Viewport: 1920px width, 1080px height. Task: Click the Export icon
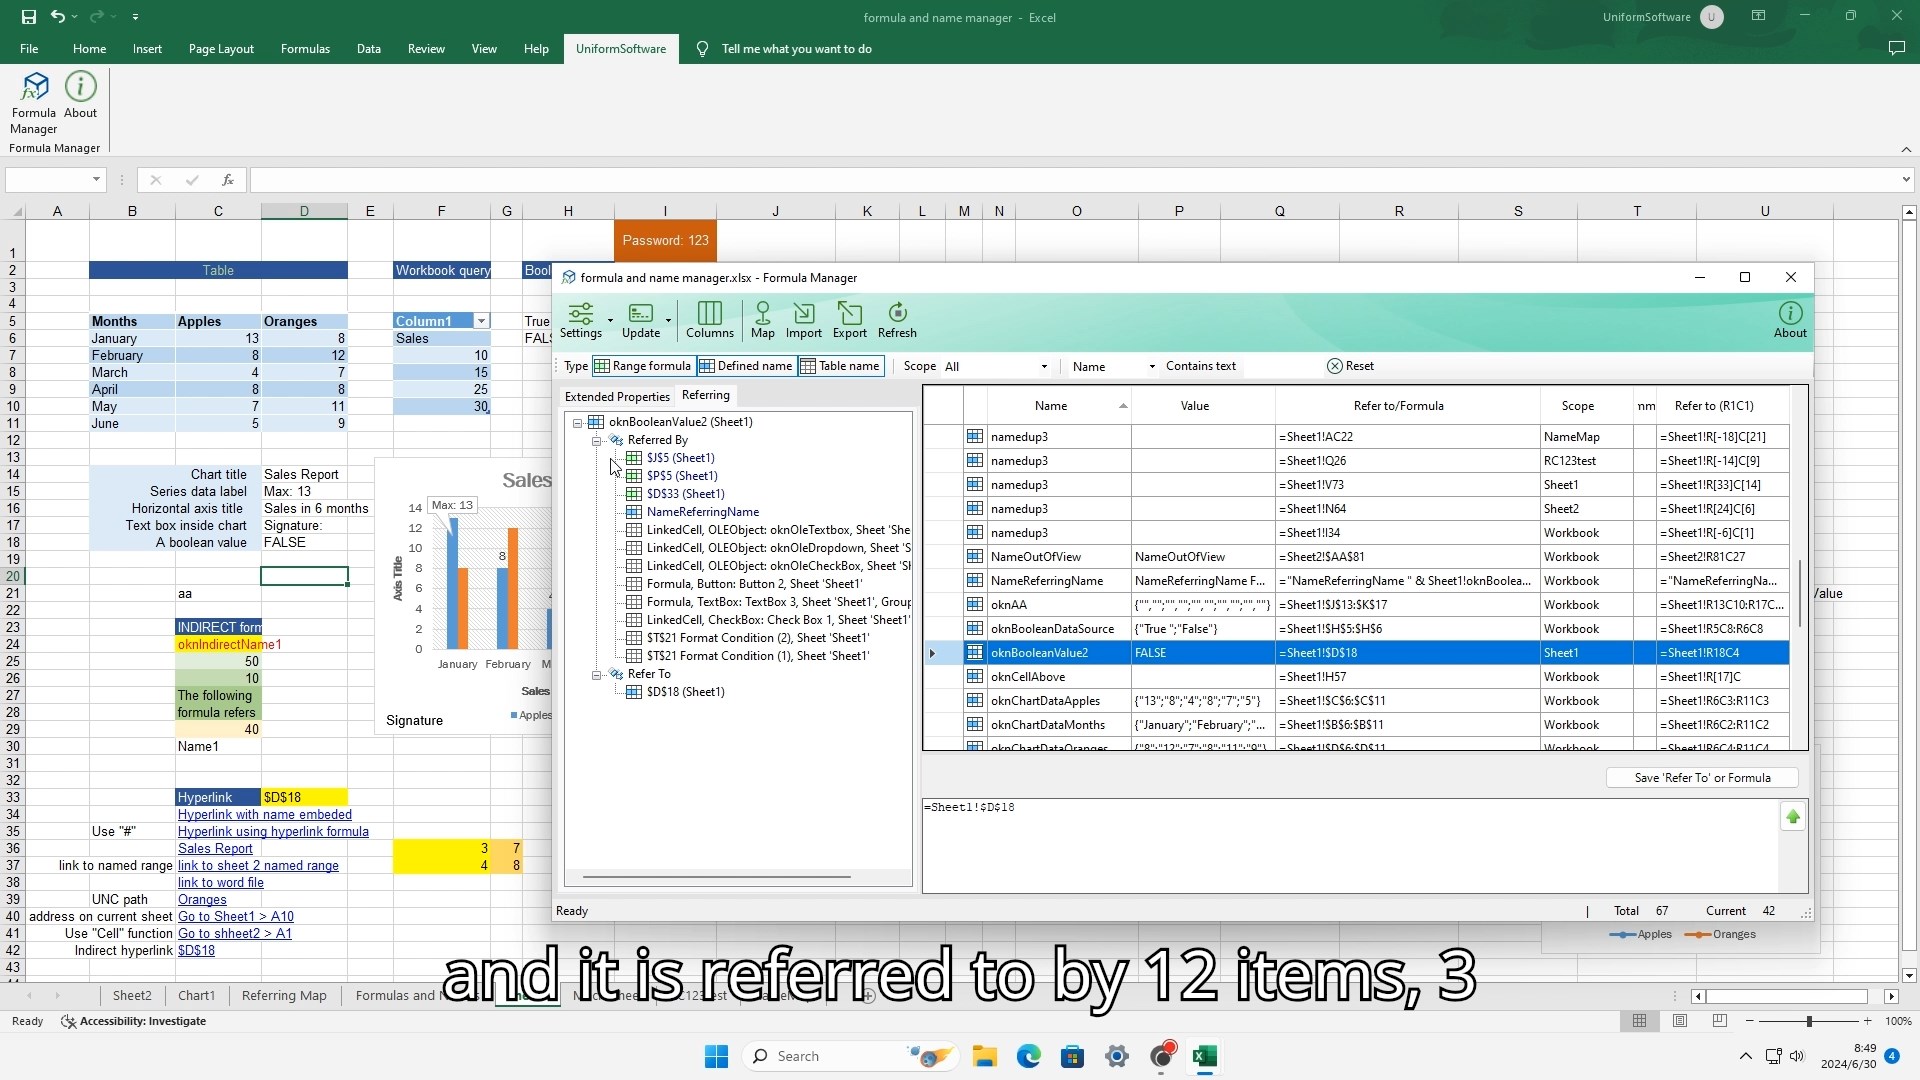tap(849, 320)
